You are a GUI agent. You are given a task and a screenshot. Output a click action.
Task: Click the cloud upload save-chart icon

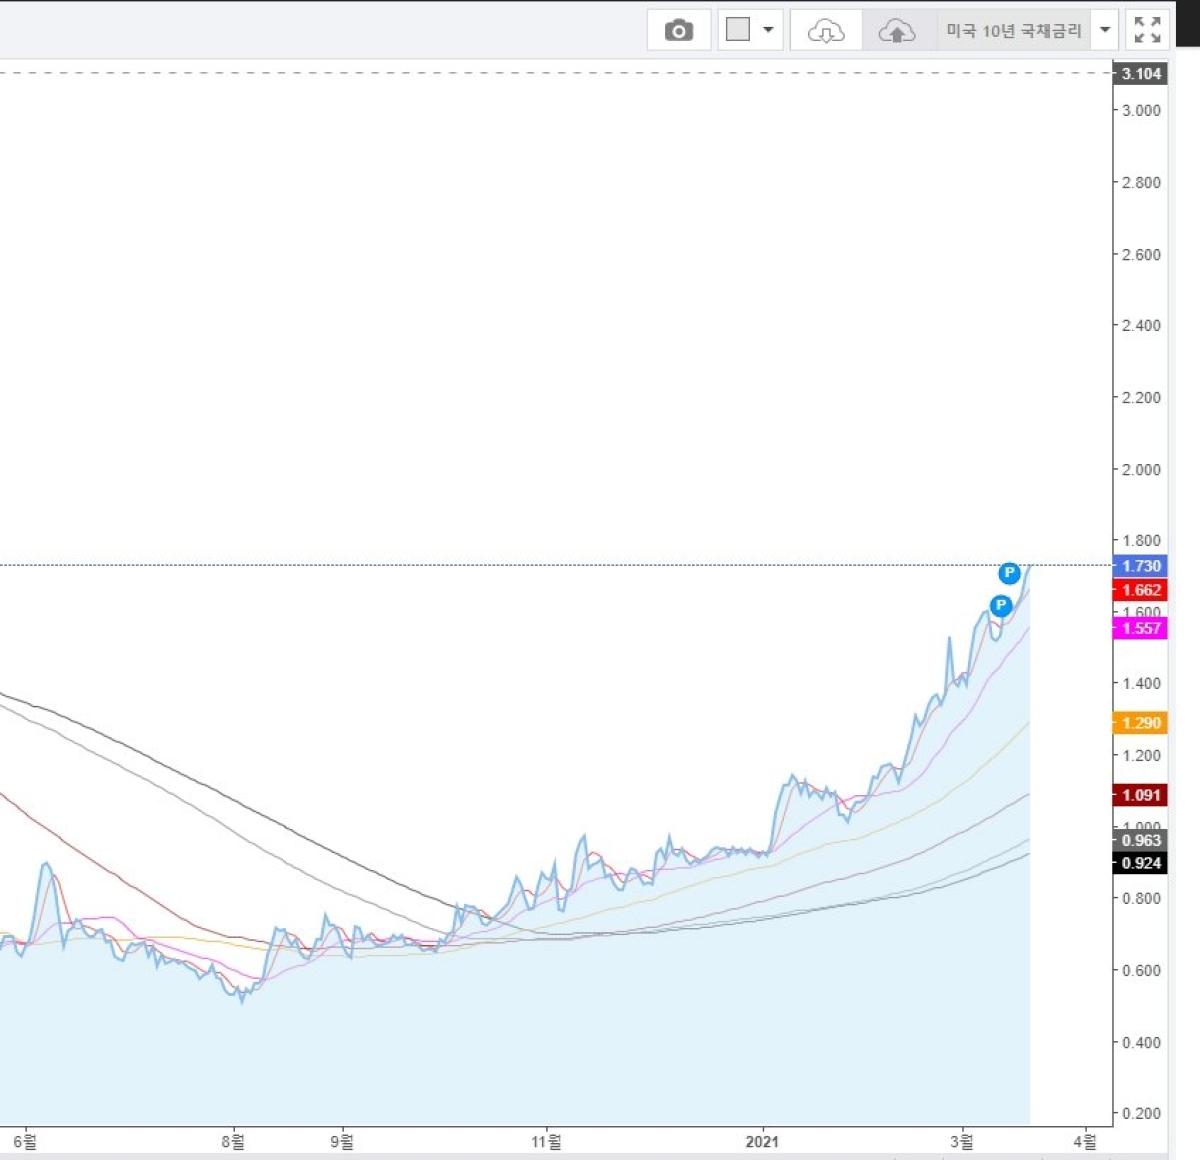coord(897,31)
